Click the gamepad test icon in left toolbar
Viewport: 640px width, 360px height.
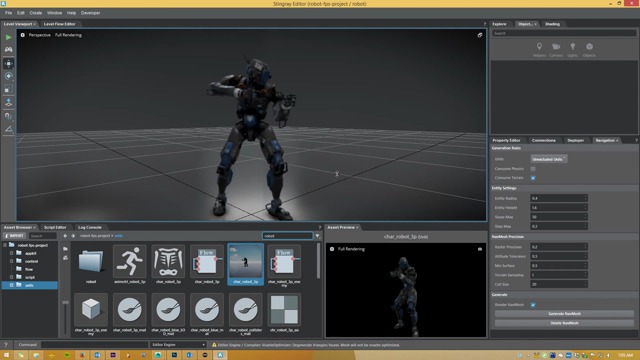click(x=8, y=49)
